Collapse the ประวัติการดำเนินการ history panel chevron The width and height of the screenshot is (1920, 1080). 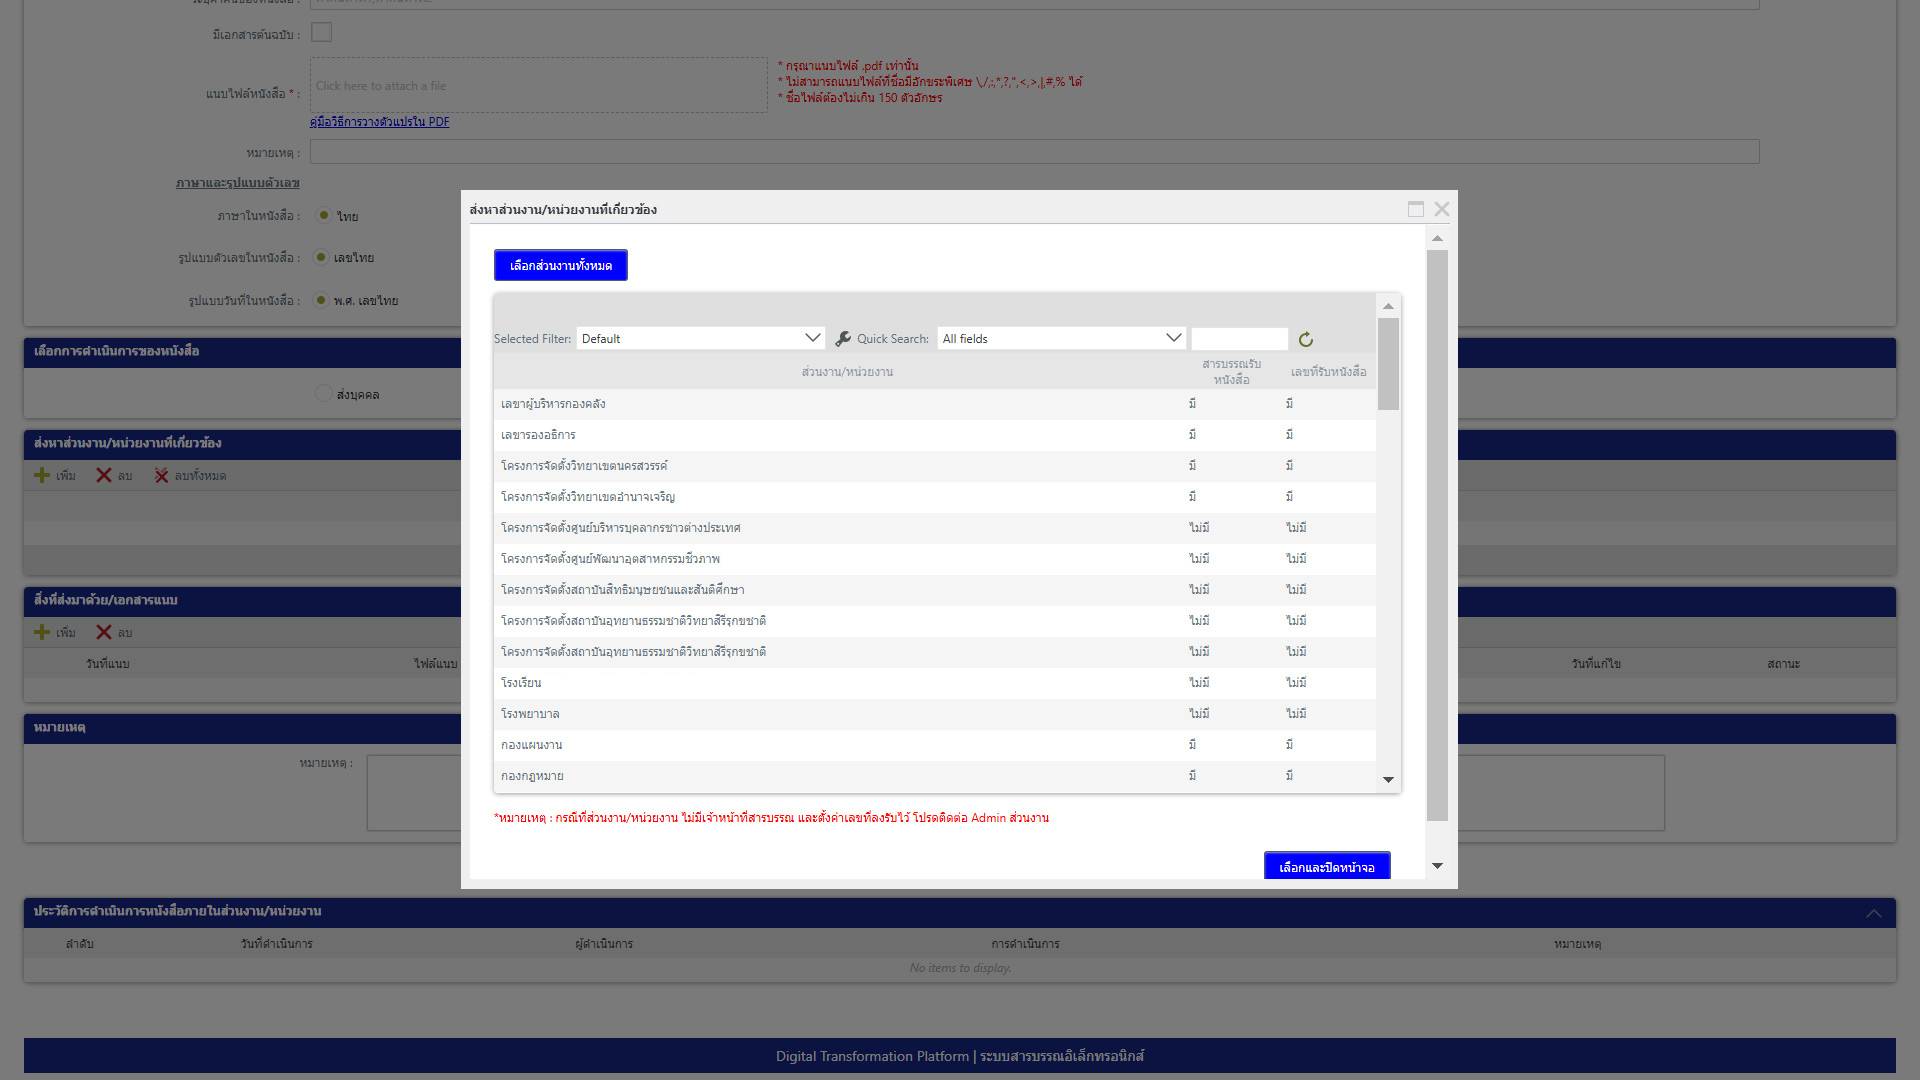pos(1873,913)
